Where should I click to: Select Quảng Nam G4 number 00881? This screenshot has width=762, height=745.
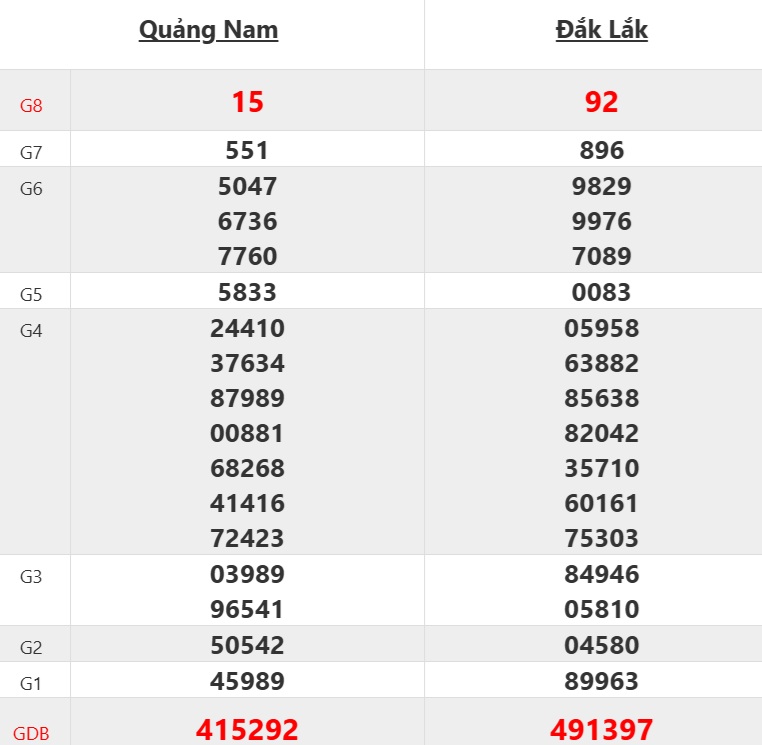point(247,433)
